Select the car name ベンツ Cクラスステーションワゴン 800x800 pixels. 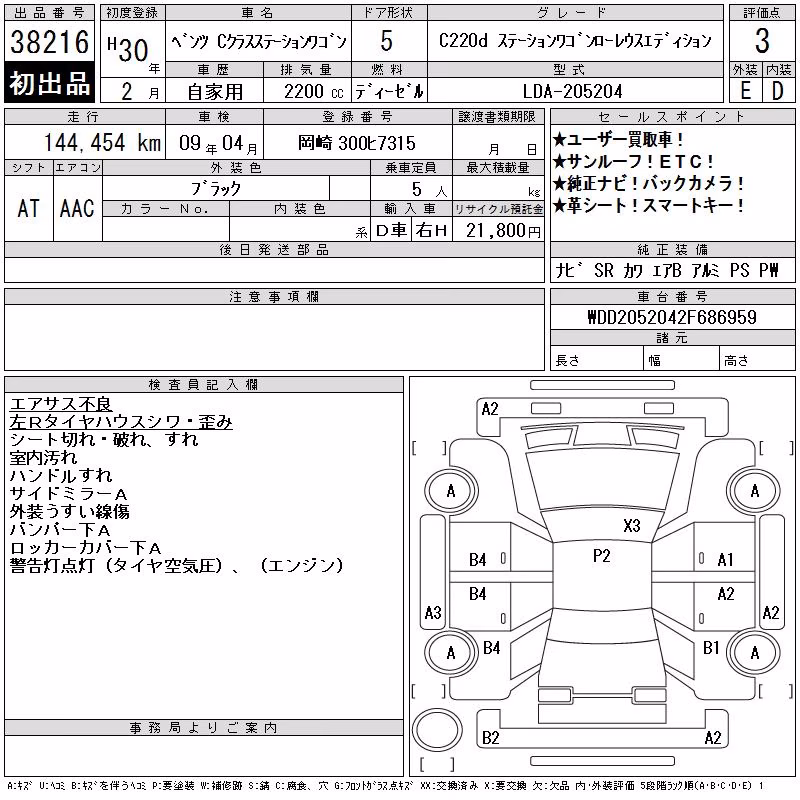[x=259, y=42]
